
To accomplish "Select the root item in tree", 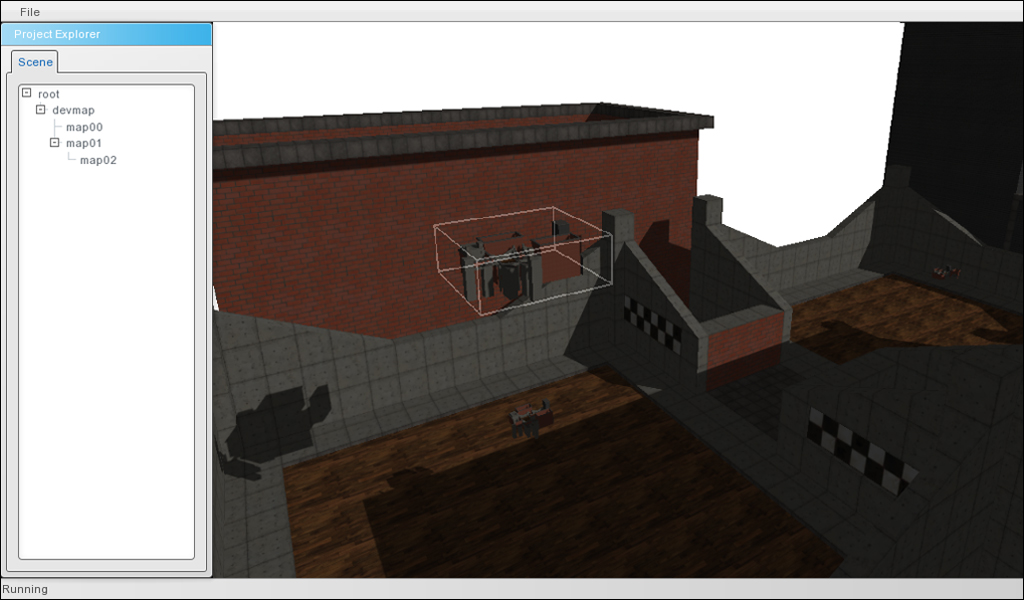I will click(48, 94).
